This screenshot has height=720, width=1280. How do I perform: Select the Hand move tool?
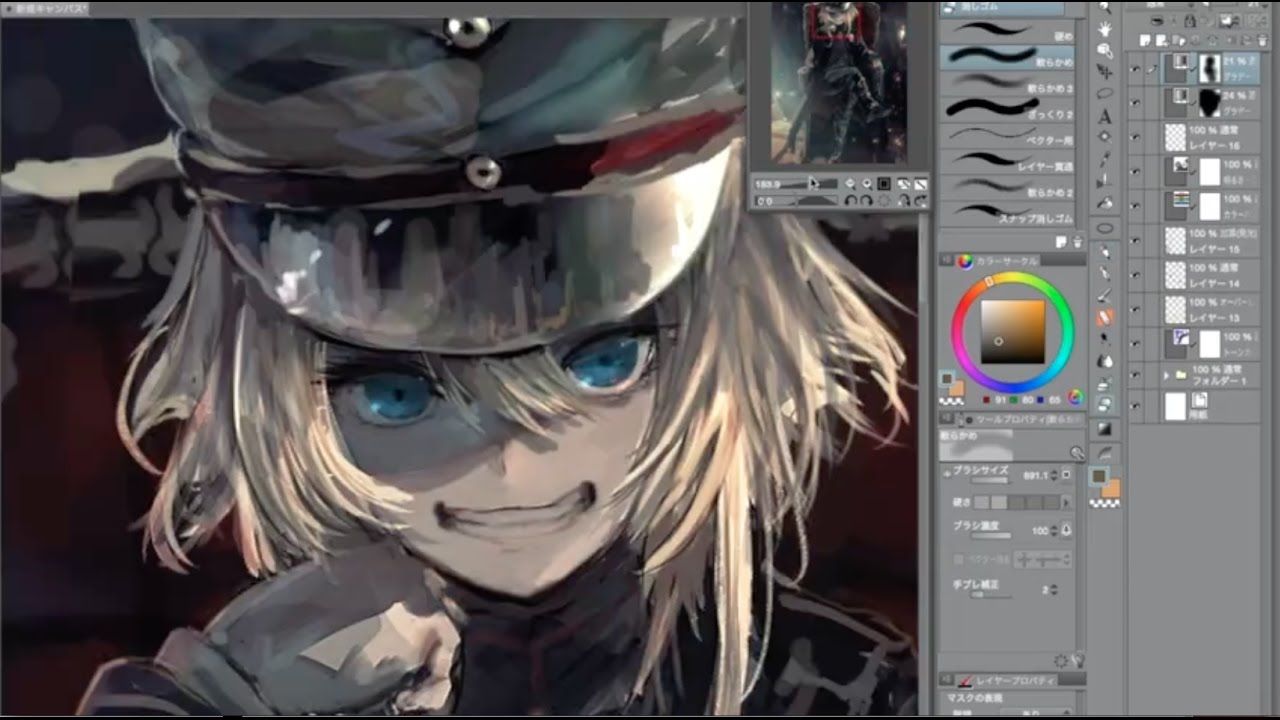coord(1105,28)
